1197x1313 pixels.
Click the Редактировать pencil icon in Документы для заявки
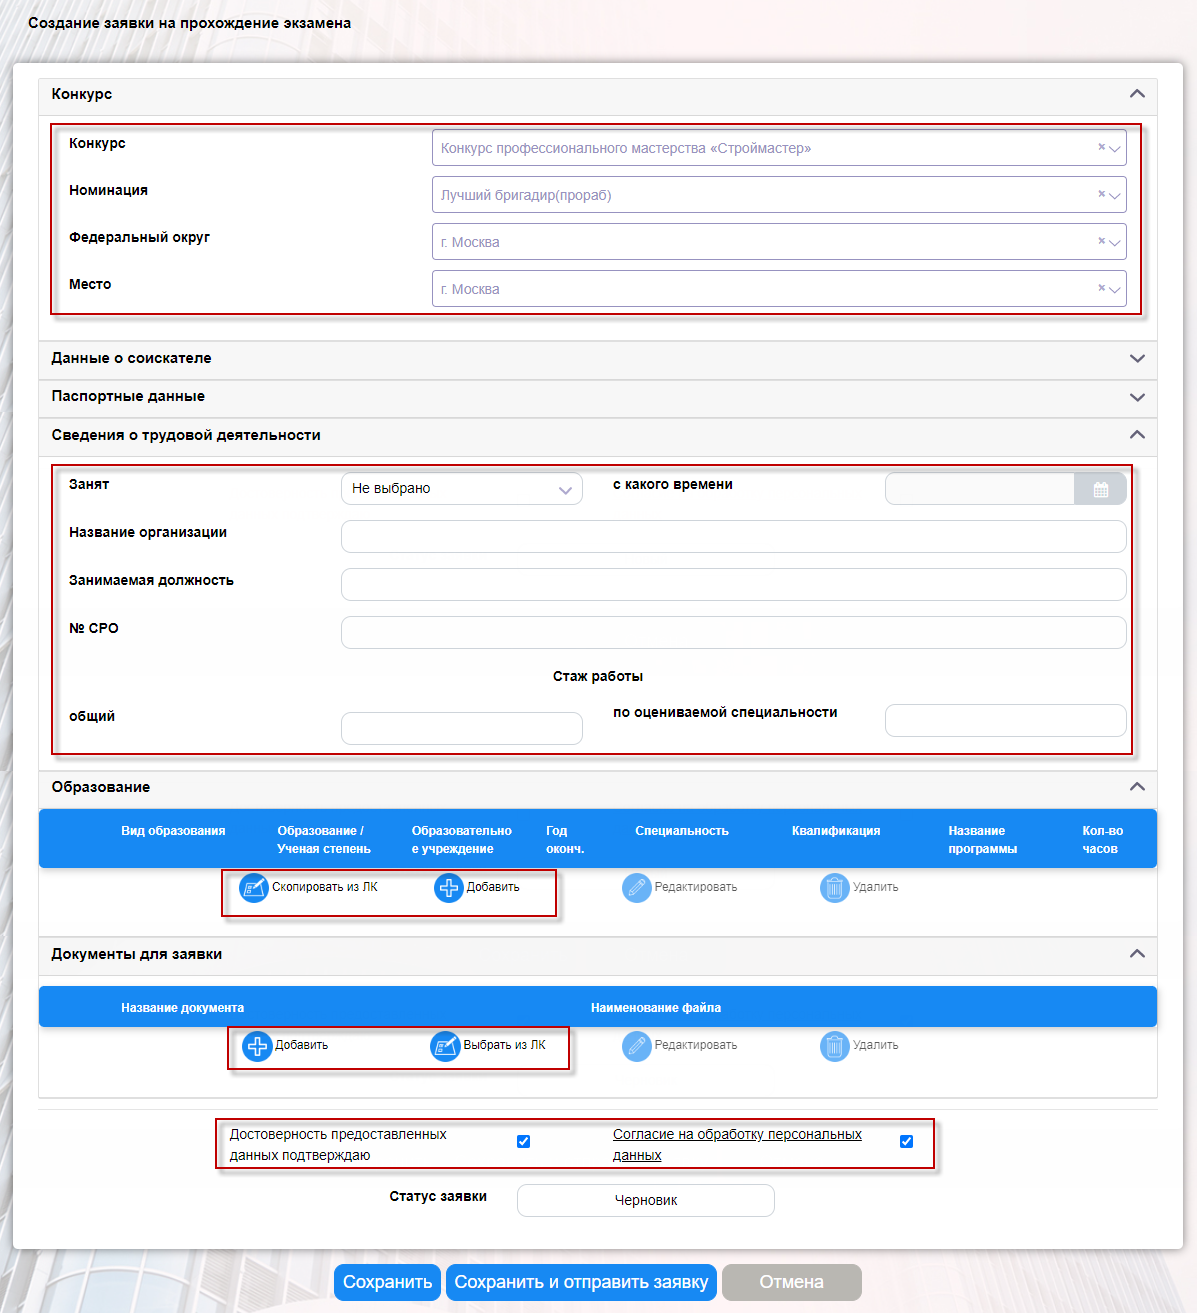pyautogui.click(x=637, y=1046)
